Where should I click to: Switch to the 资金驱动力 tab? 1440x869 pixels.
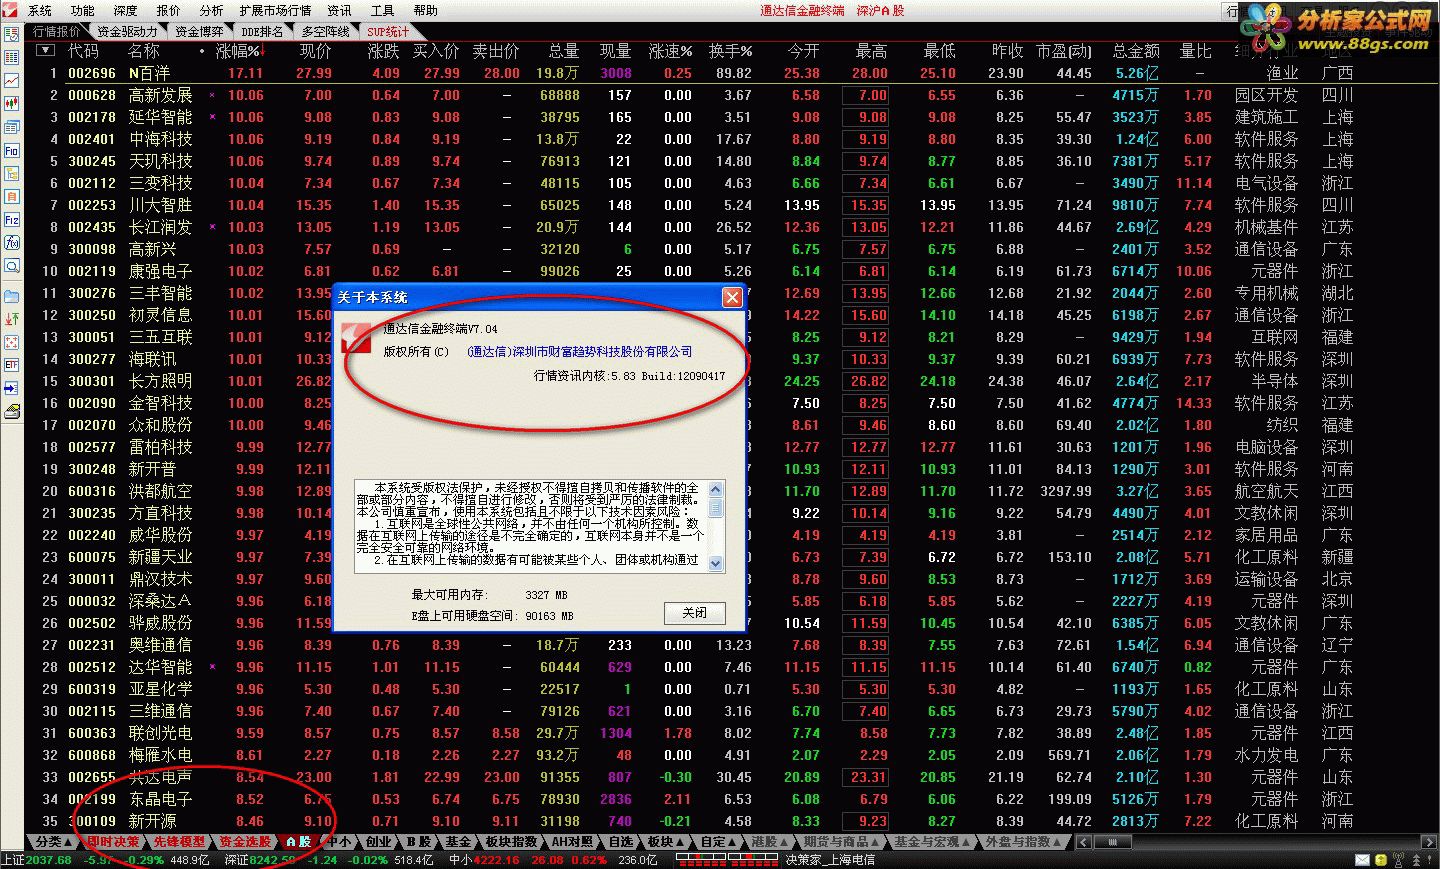pos(127,32)
